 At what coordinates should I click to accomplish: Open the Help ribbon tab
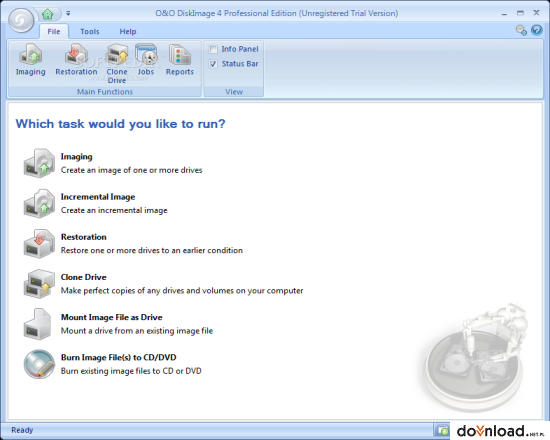128,32
